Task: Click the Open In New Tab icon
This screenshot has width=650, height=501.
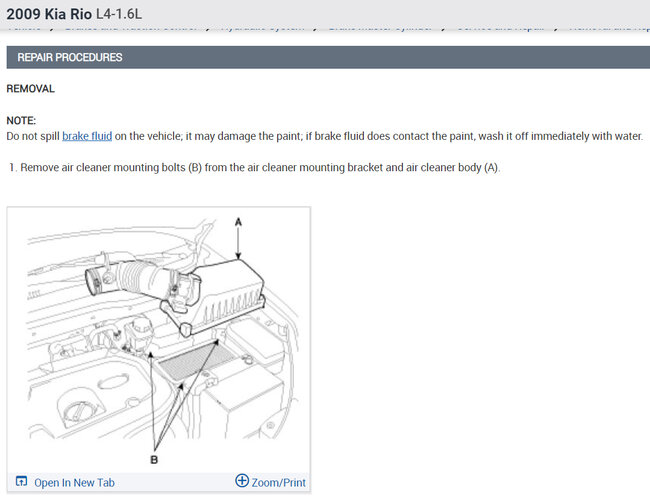Action: pos(21,482)
